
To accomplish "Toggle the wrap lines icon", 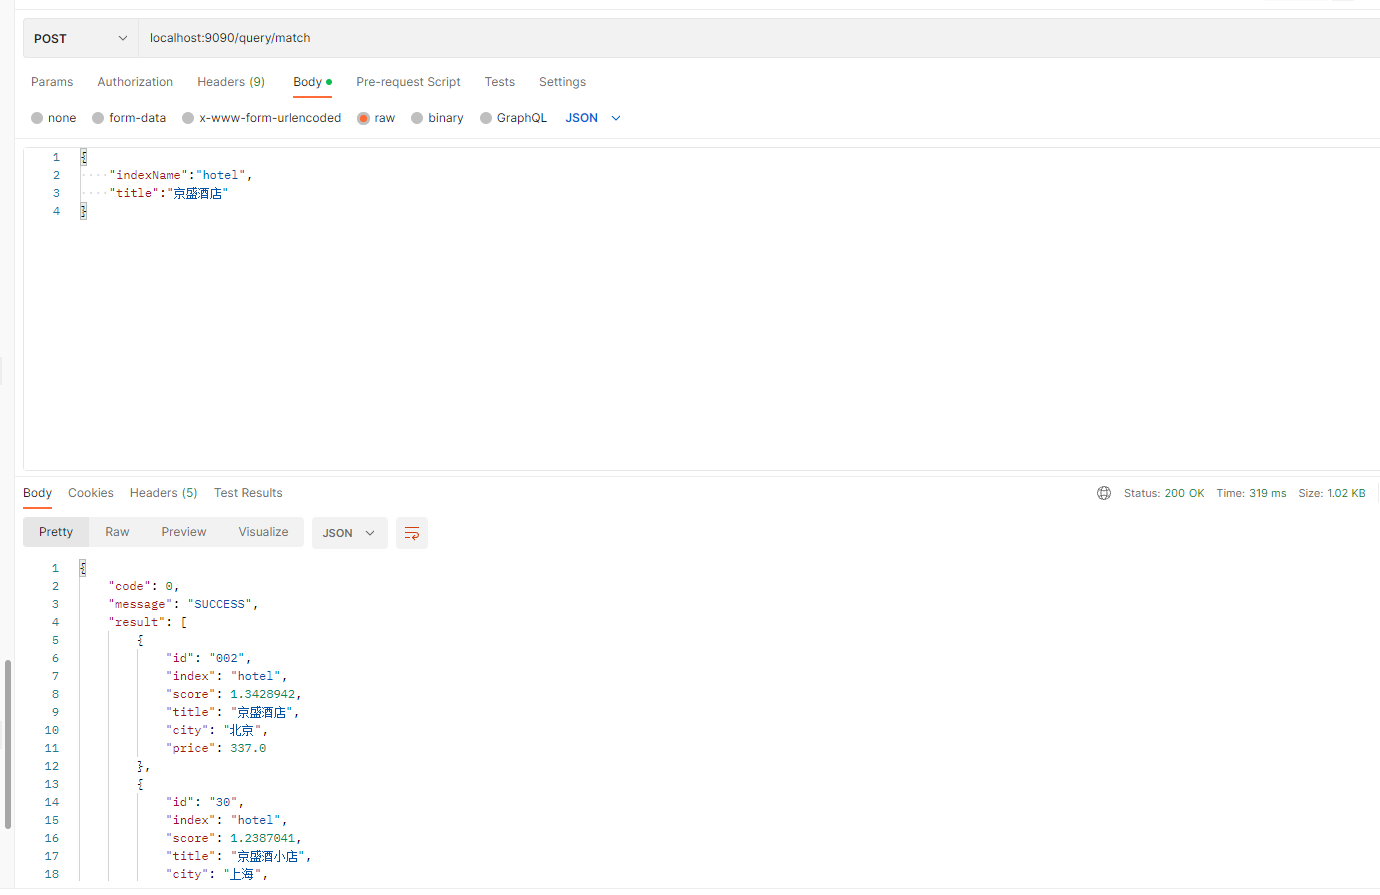I will 412,533.
